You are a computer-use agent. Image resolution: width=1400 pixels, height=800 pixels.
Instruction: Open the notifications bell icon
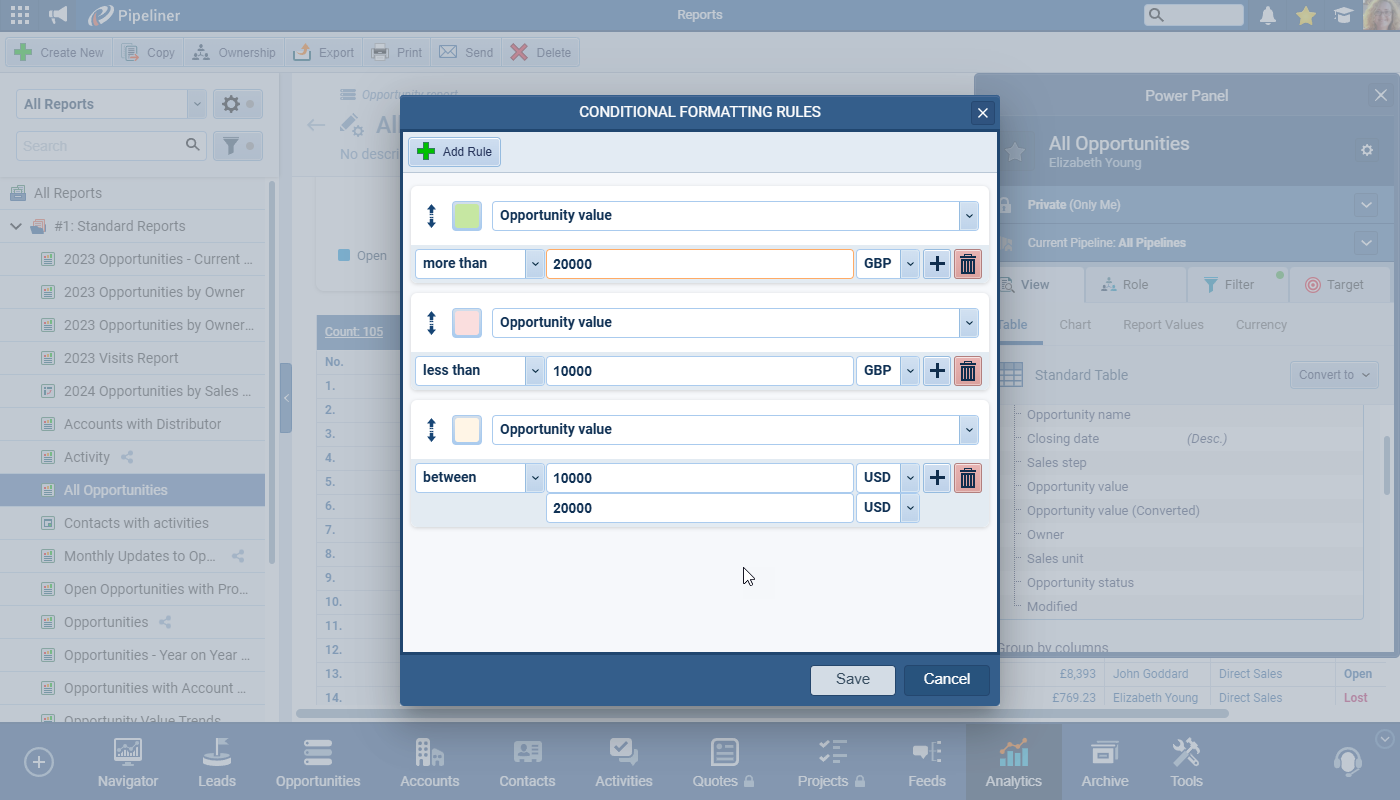coord(1267,15)
